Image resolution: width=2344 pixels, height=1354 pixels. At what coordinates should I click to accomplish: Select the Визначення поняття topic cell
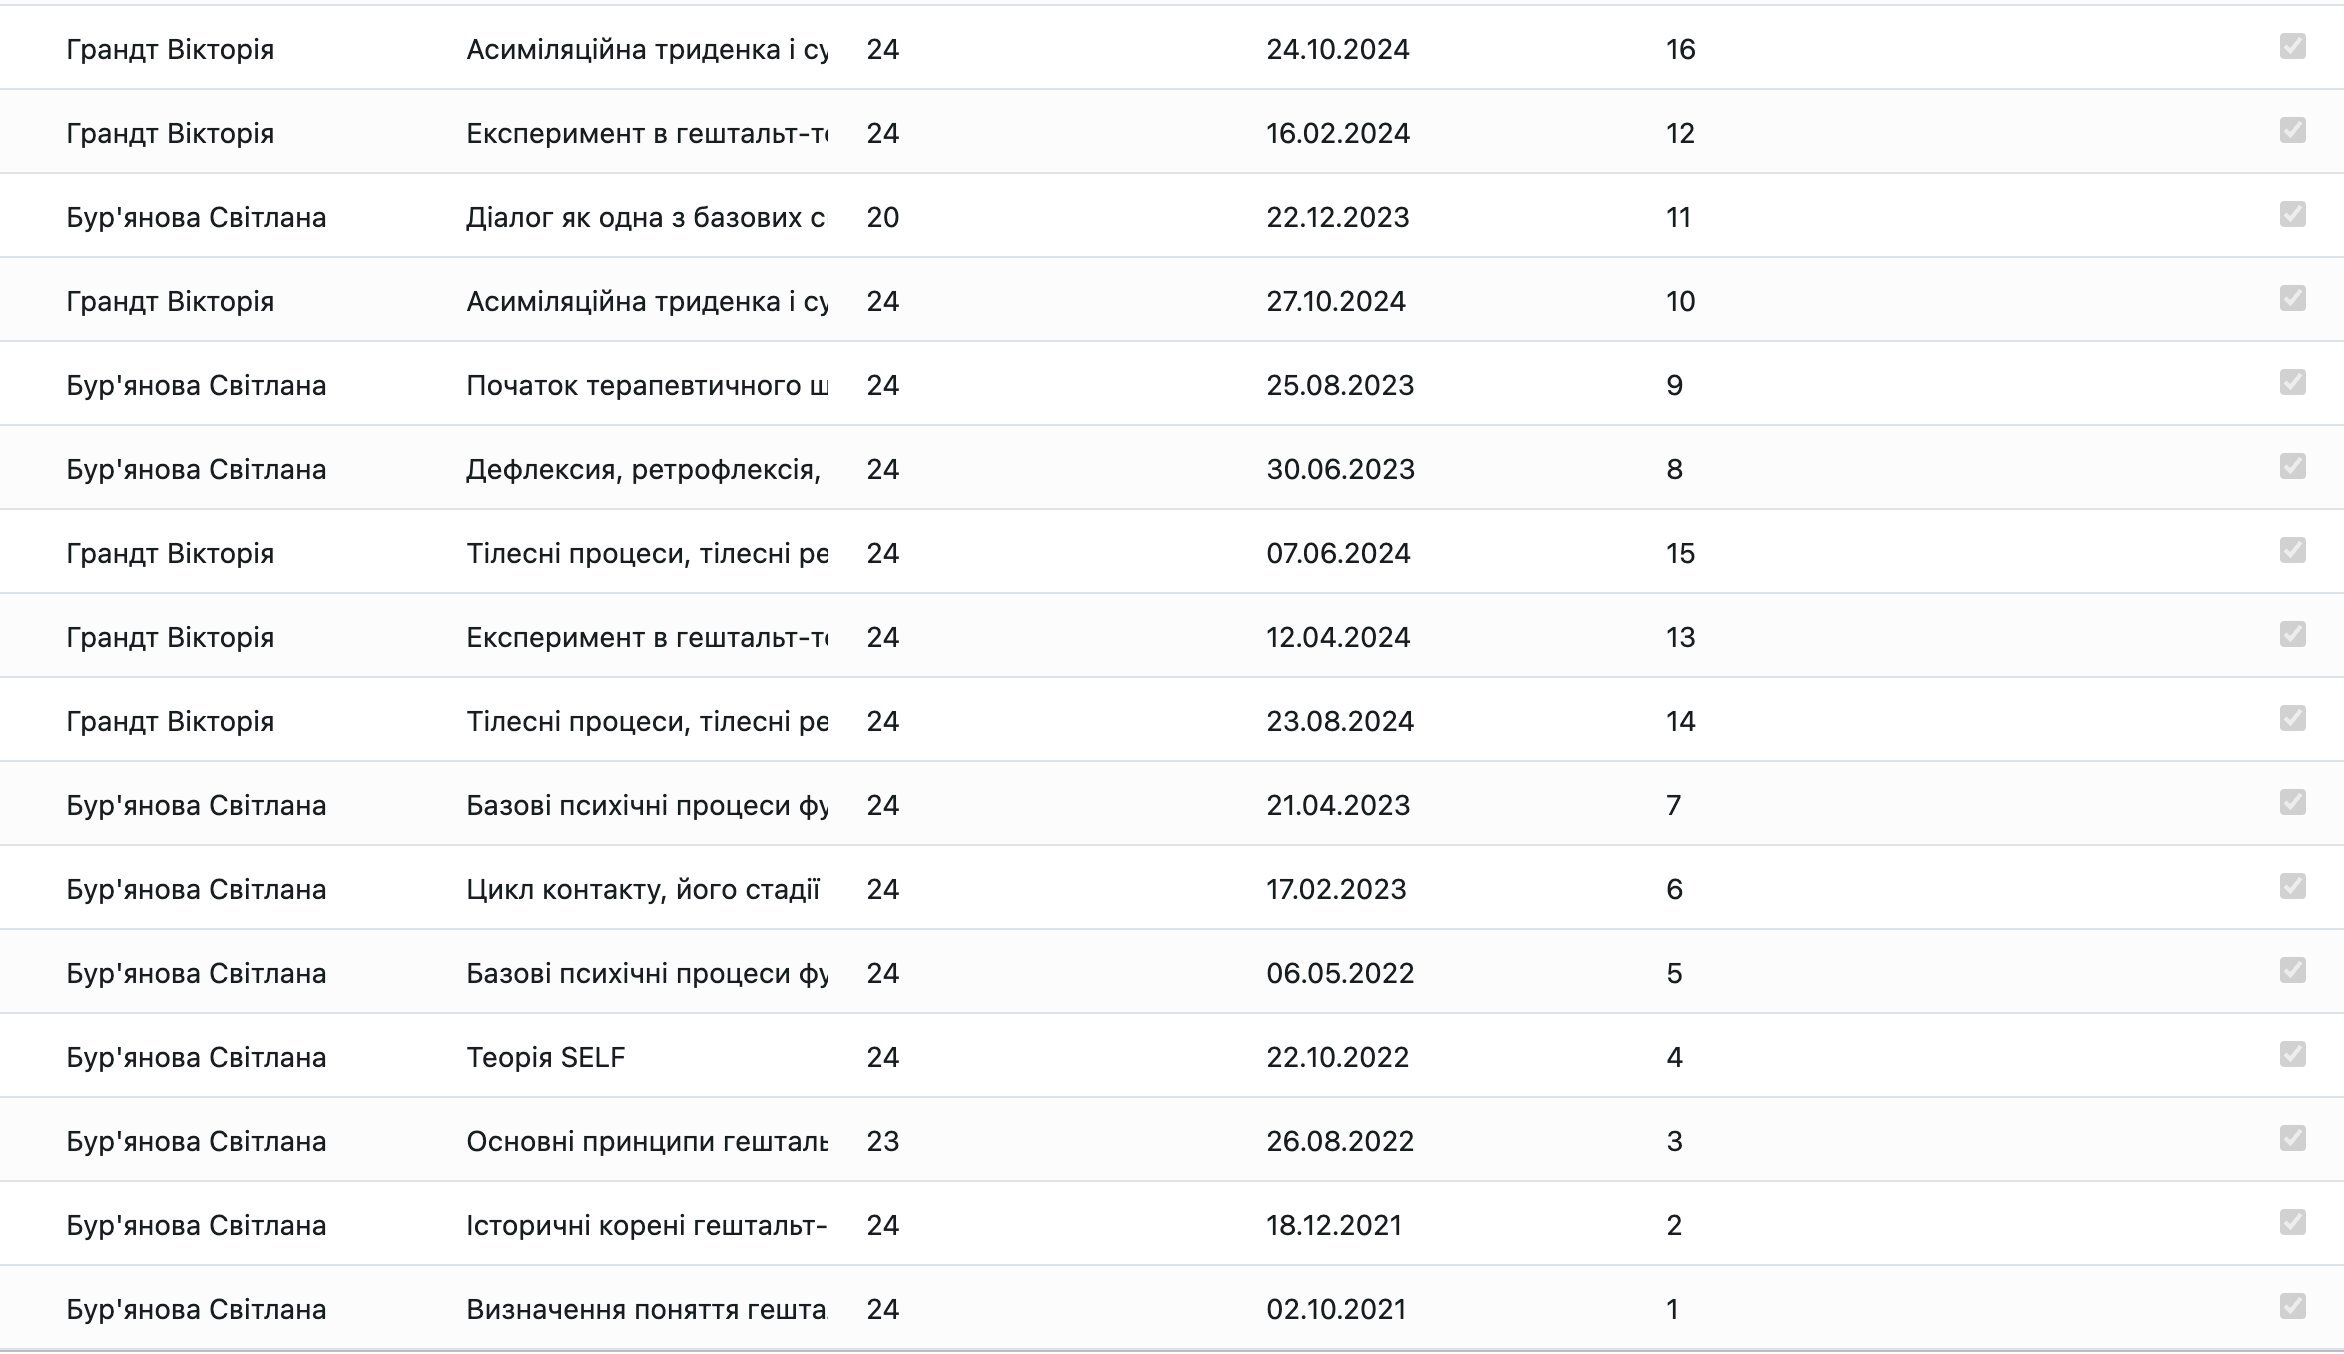646,1309
